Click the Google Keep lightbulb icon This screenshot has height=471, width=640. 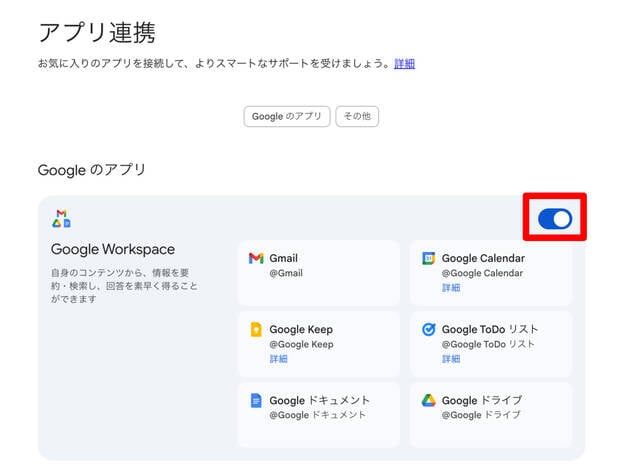pyautogui.click(x=256, y=329)
